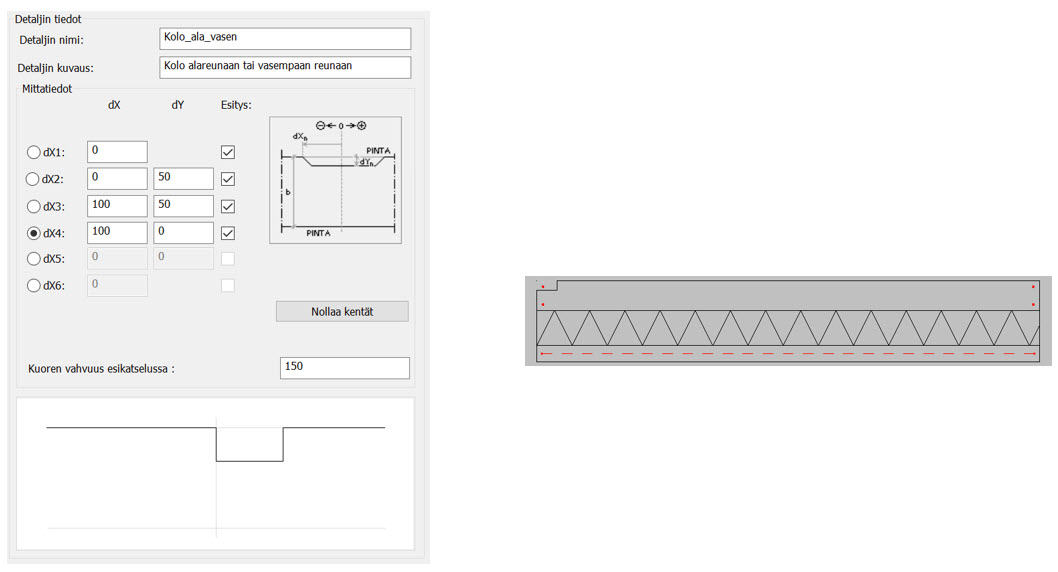Screen dimensions: 1058x572
Task: Select the dX2 radio button
Action: (x=34, y=179)
